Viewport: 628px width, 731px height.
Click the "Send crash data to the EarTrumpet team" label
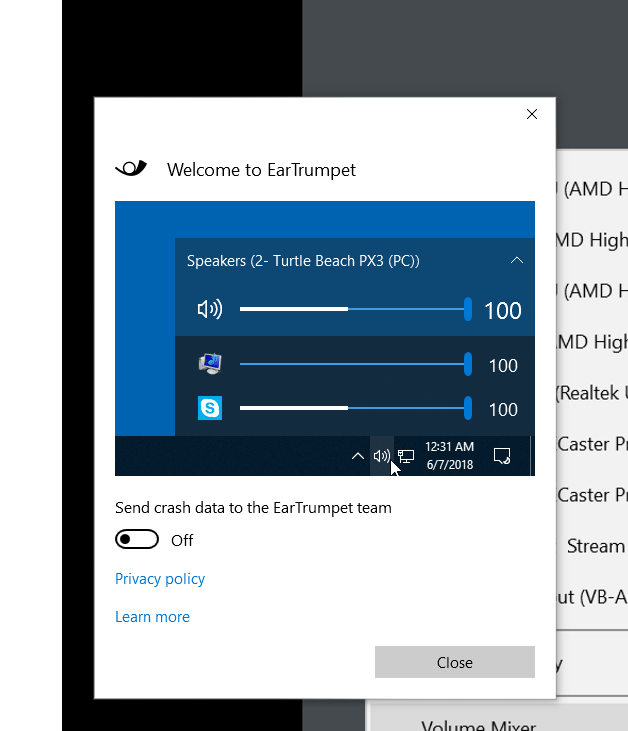pos(253,508)
